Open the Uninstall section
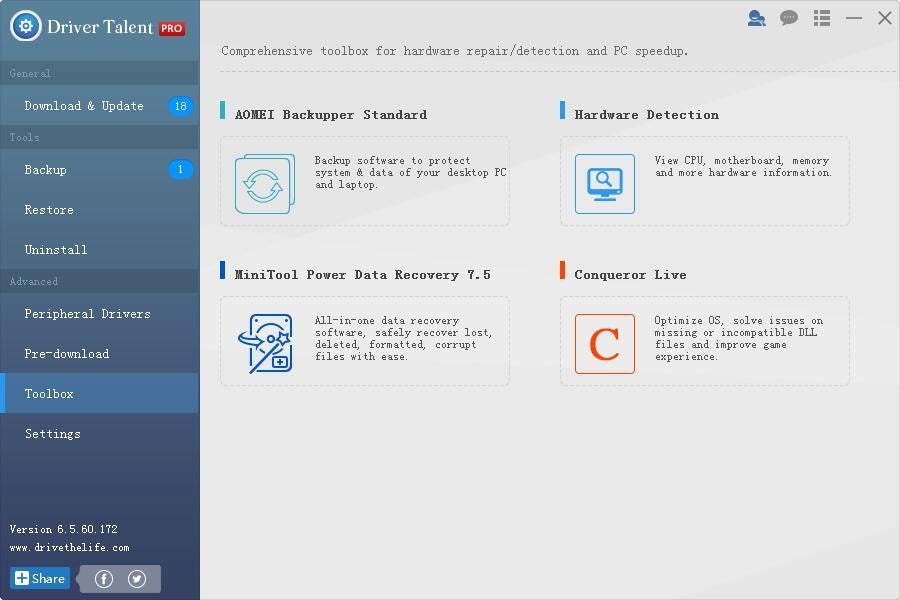Image resolution: width=900 pixels, height=600 pixels. tap(99, 250)
